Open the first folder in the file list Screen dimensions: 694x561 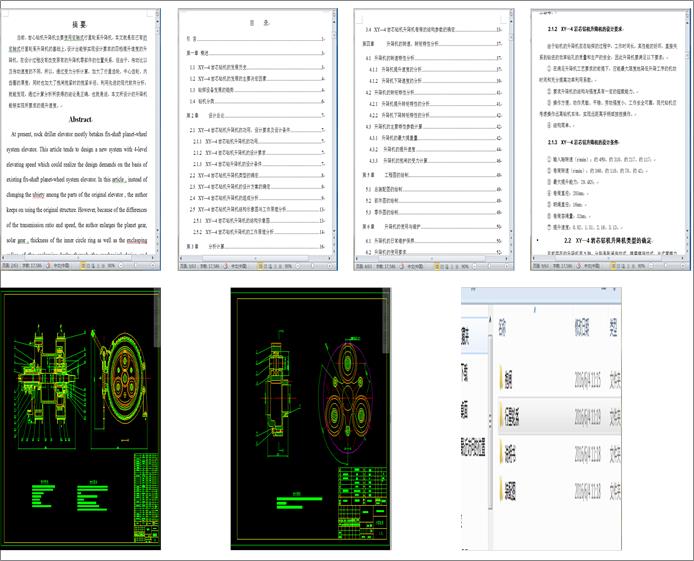click(x=506, y=380)
